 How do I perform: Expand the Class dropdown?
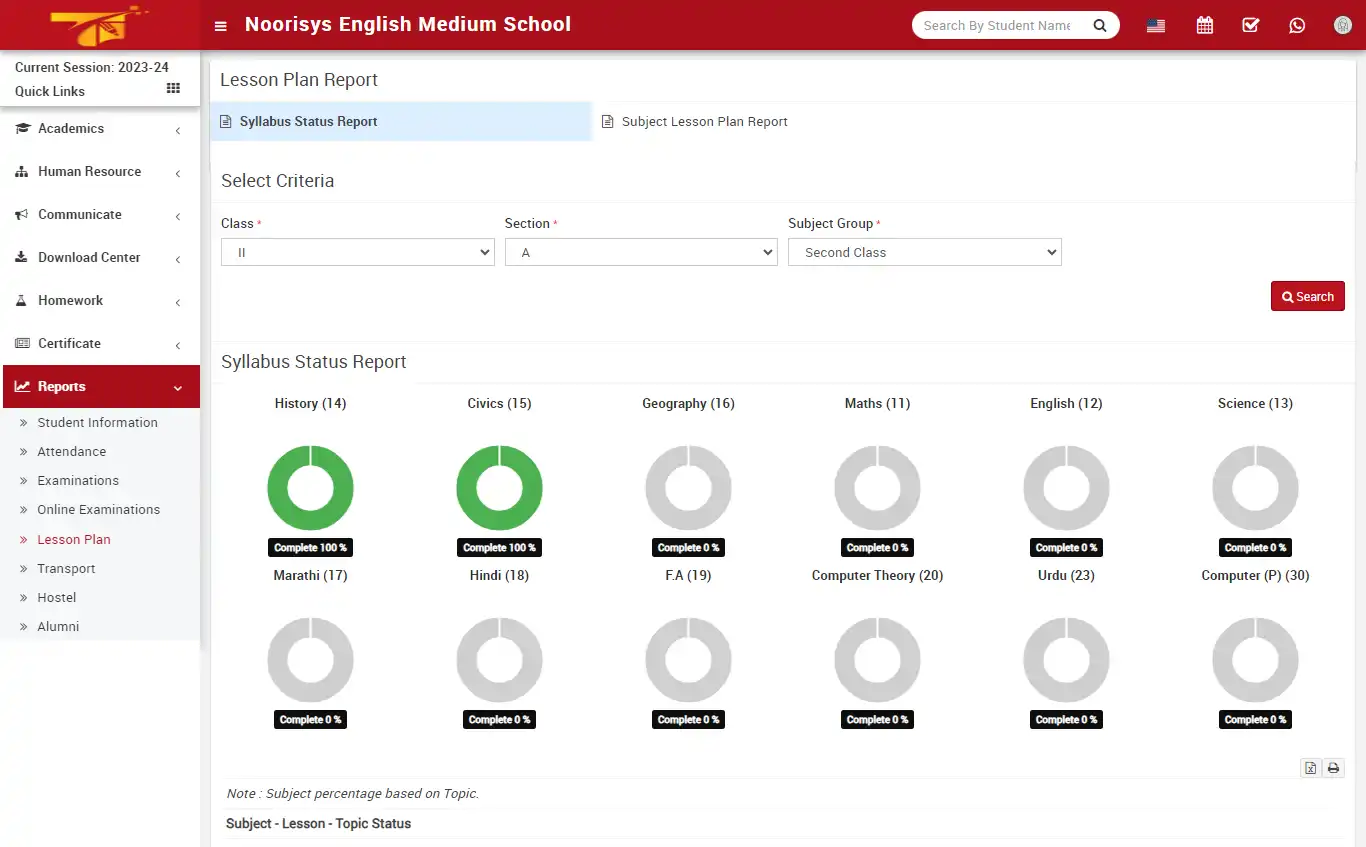(357, 251)
